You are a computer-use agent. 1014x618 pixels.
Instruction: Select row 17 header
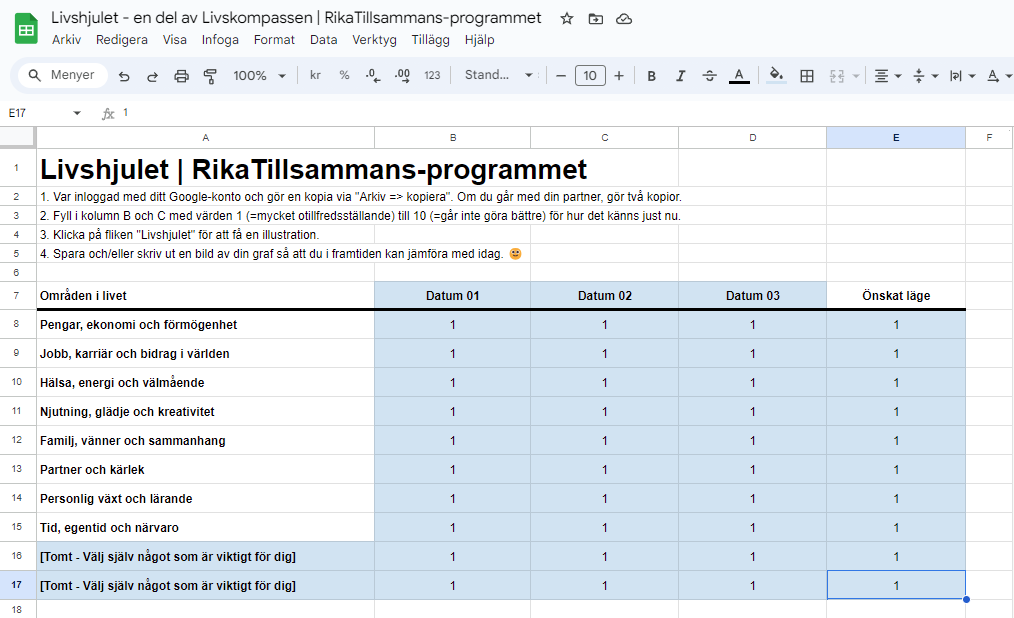pos(17,585)
